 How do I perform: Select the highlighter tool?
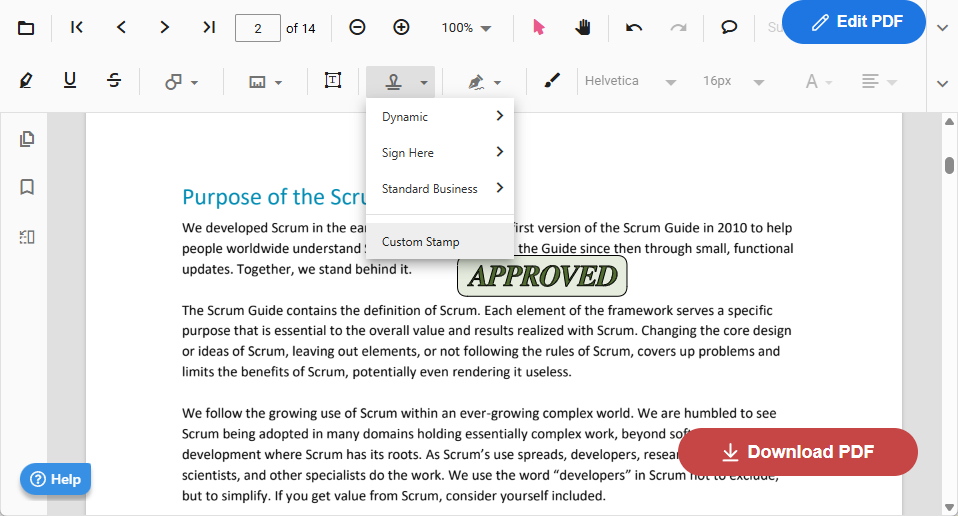point(26,81)
